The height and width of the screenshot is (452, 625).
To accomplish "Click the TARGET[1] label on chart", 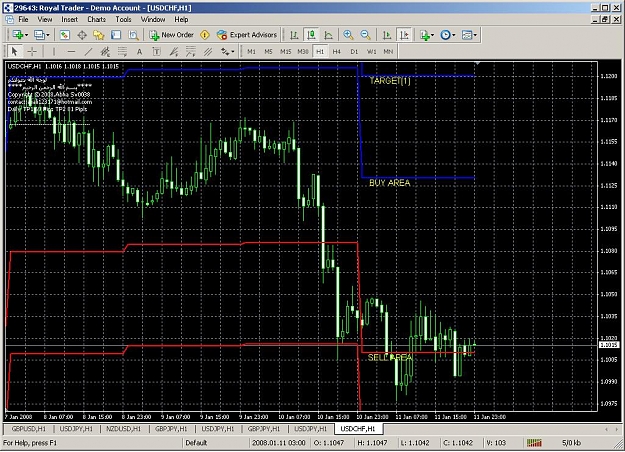I will [389, 81].
